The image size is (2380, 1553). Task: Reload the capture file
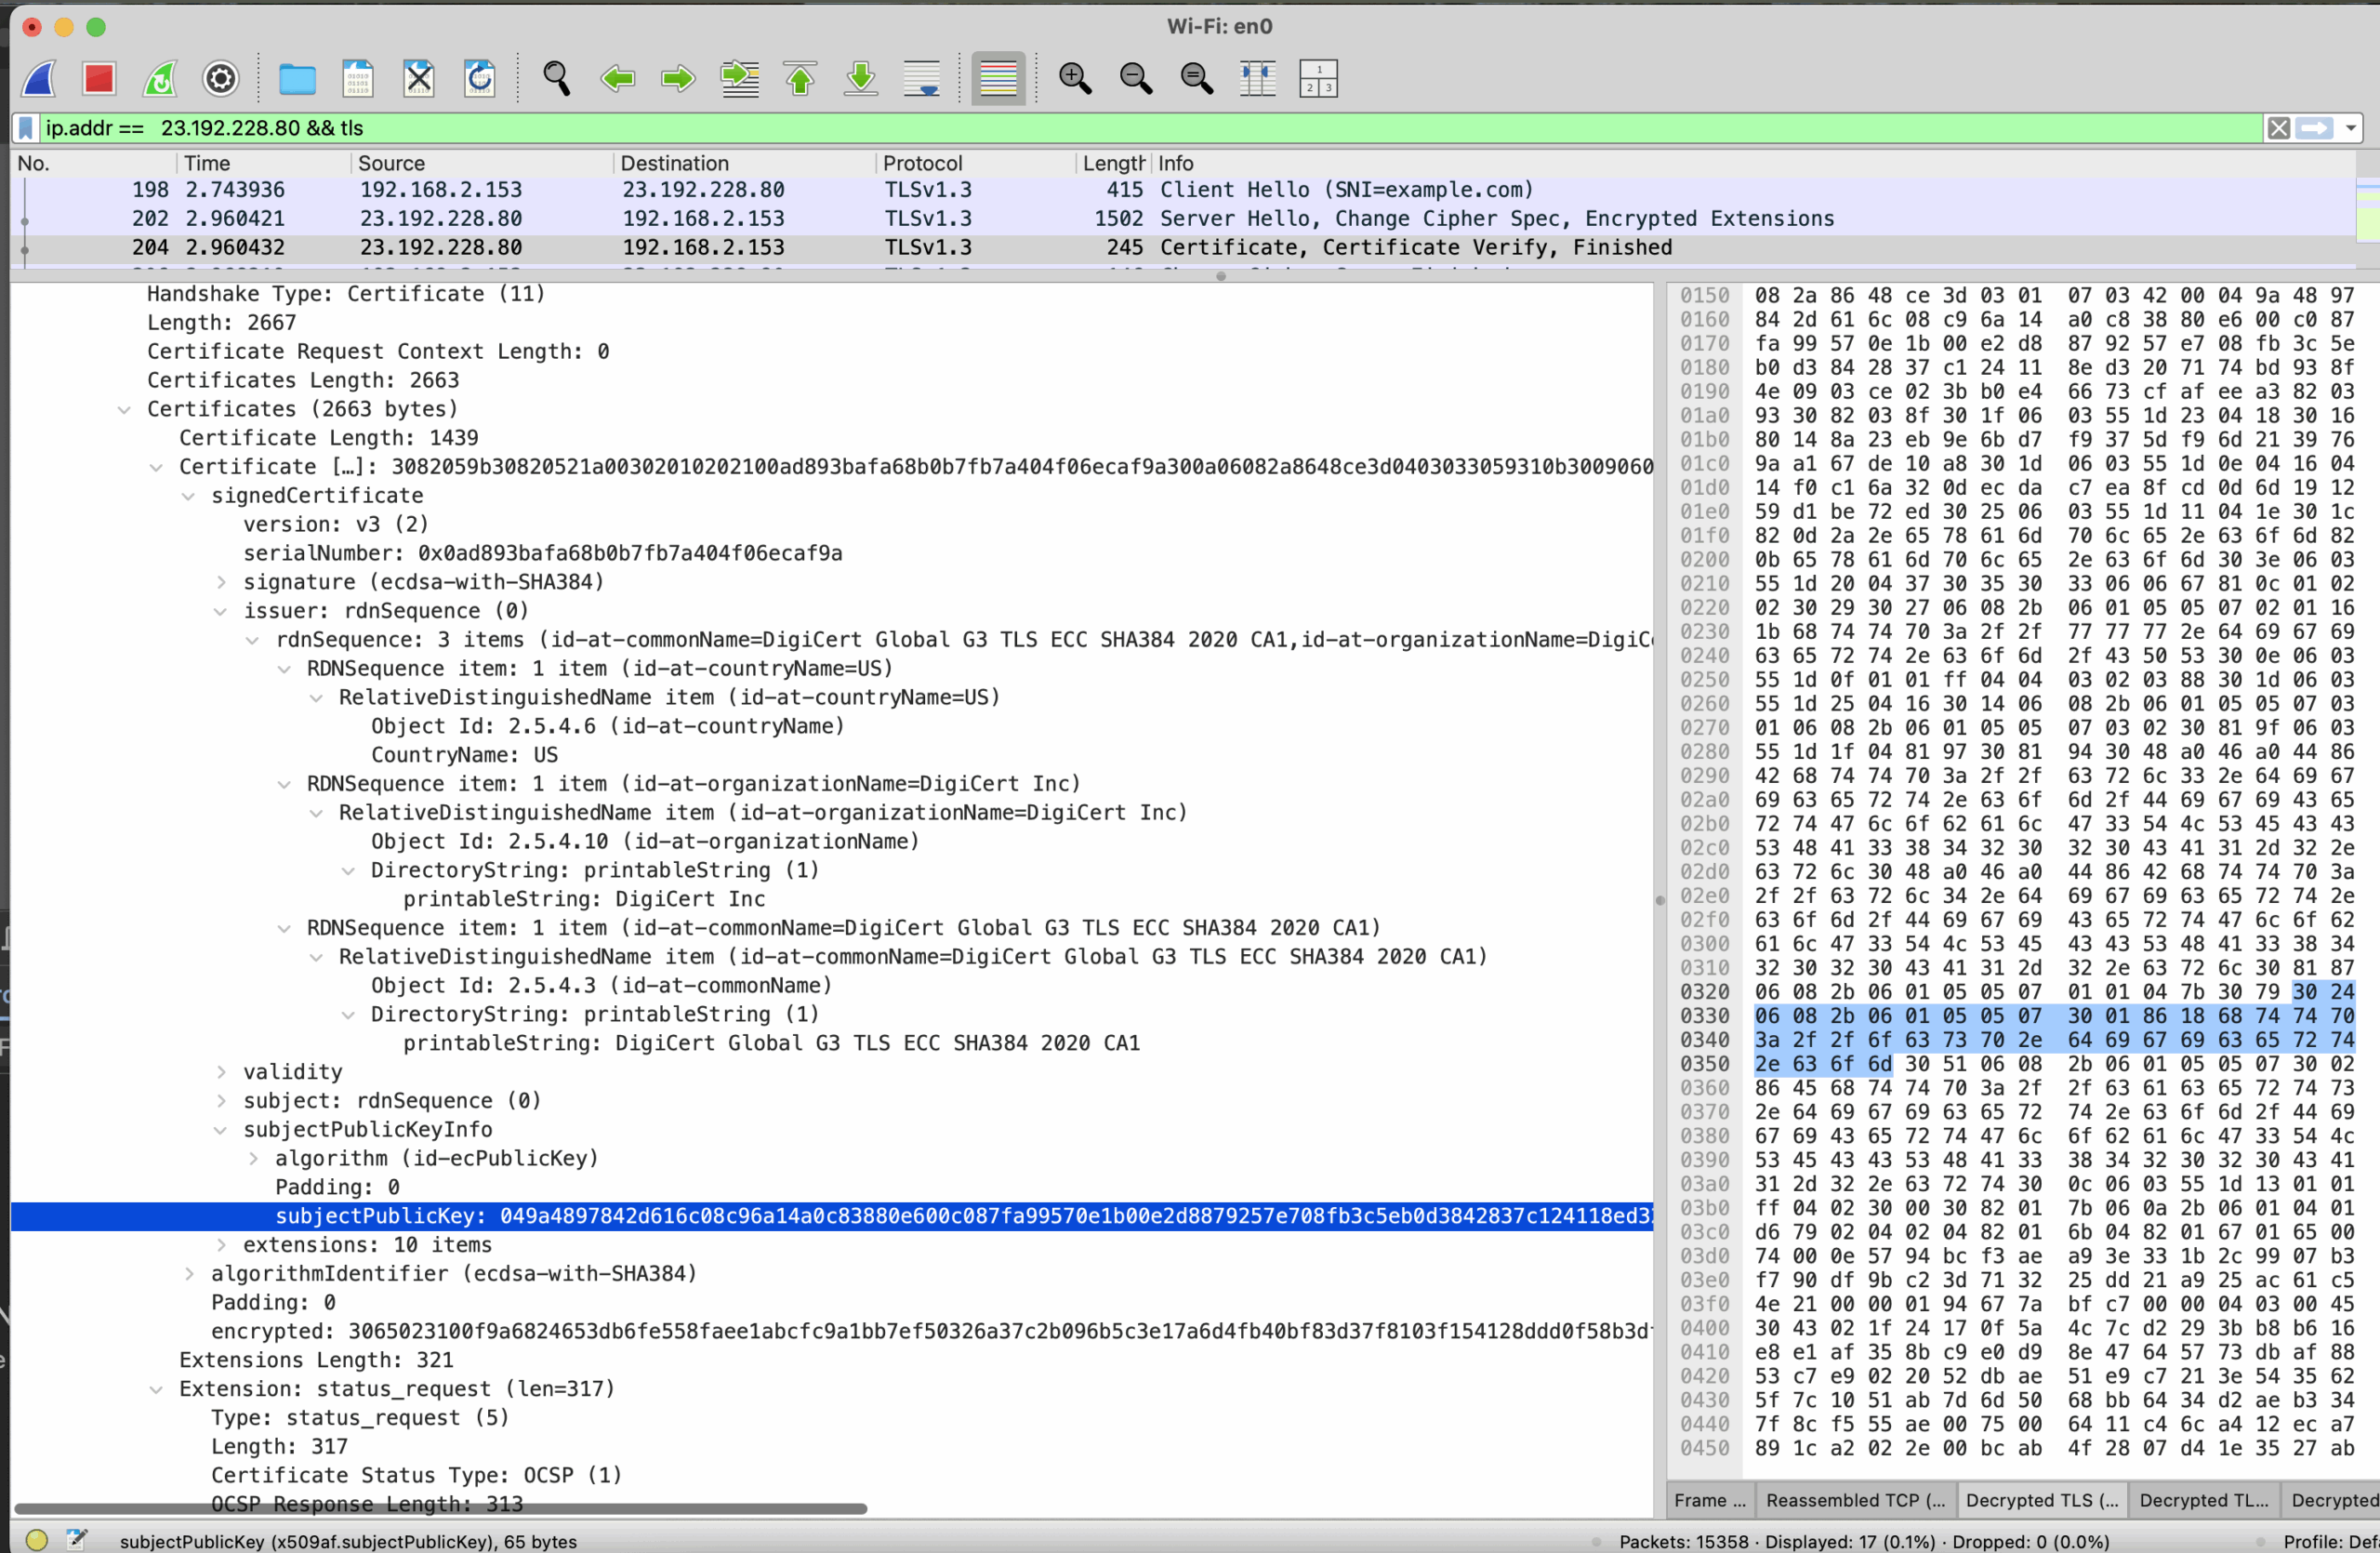tap(480, 78)
